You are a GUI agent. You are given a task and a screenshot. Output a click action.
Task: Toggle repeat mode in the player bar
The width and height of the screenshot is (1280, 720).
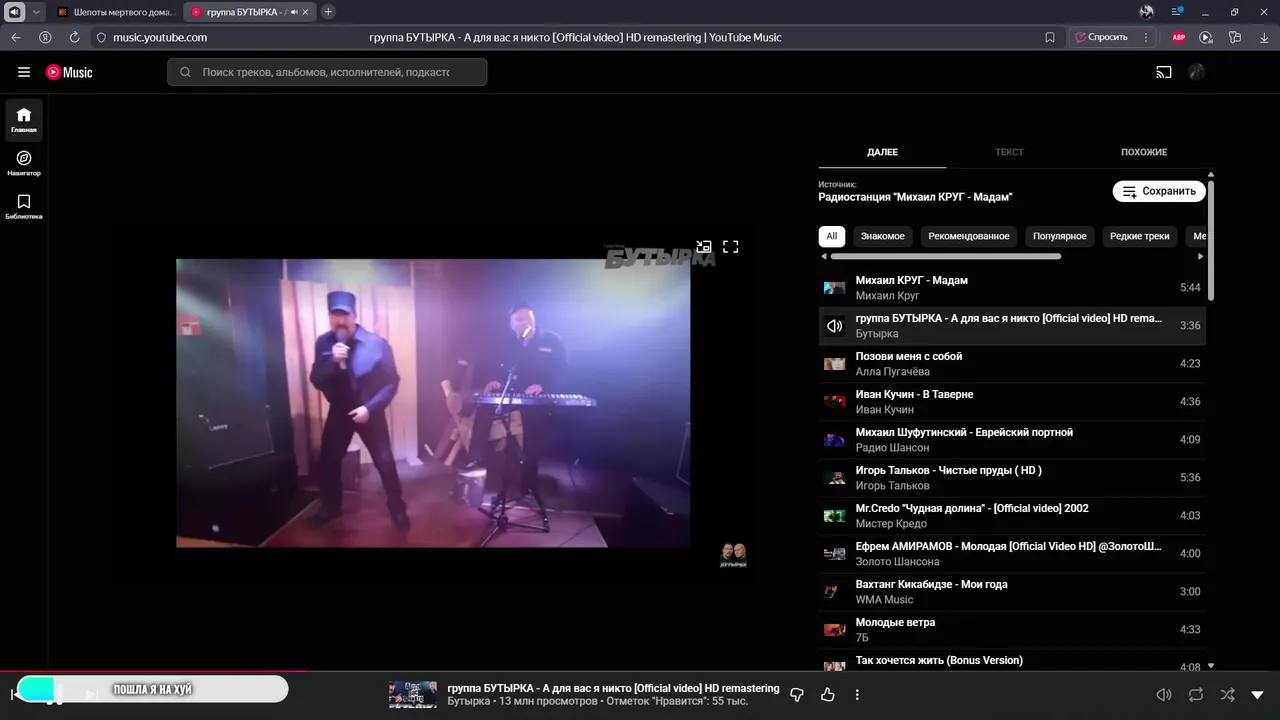[x=1196, y=694]
